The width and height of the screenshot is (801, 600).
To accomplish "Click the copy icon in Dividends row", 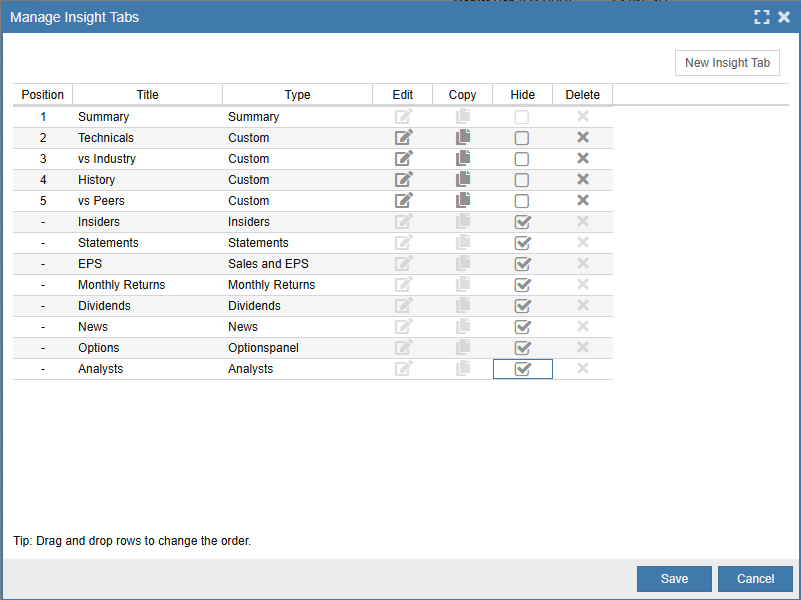I will point(463,305).
